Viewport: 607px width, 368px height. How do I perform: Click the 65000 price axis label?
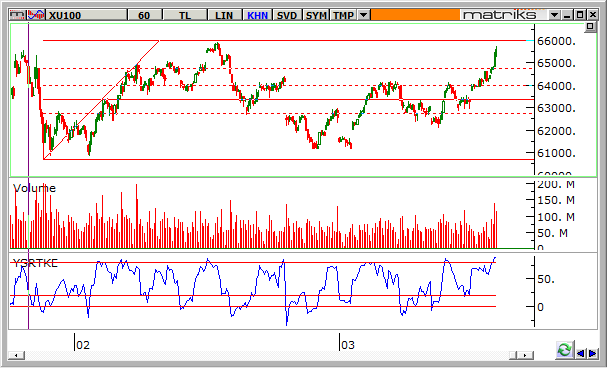click(556, 63)
